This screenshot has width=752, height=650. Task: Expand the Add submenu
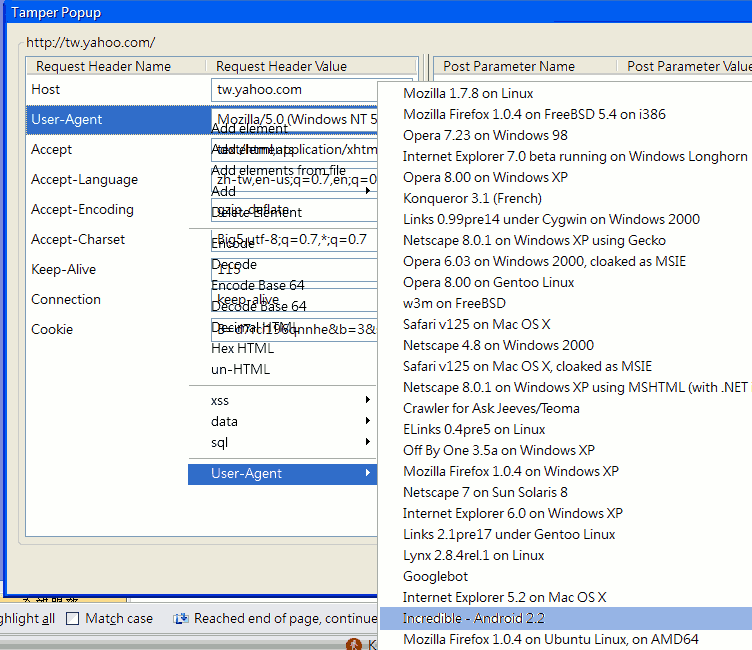click(282, 191)
